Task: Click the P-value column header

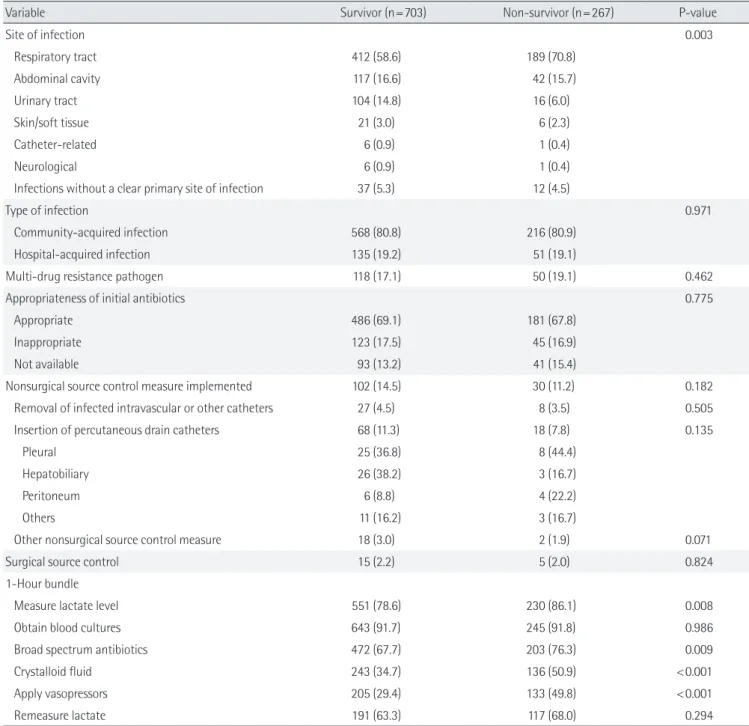Action: point(697,12)
